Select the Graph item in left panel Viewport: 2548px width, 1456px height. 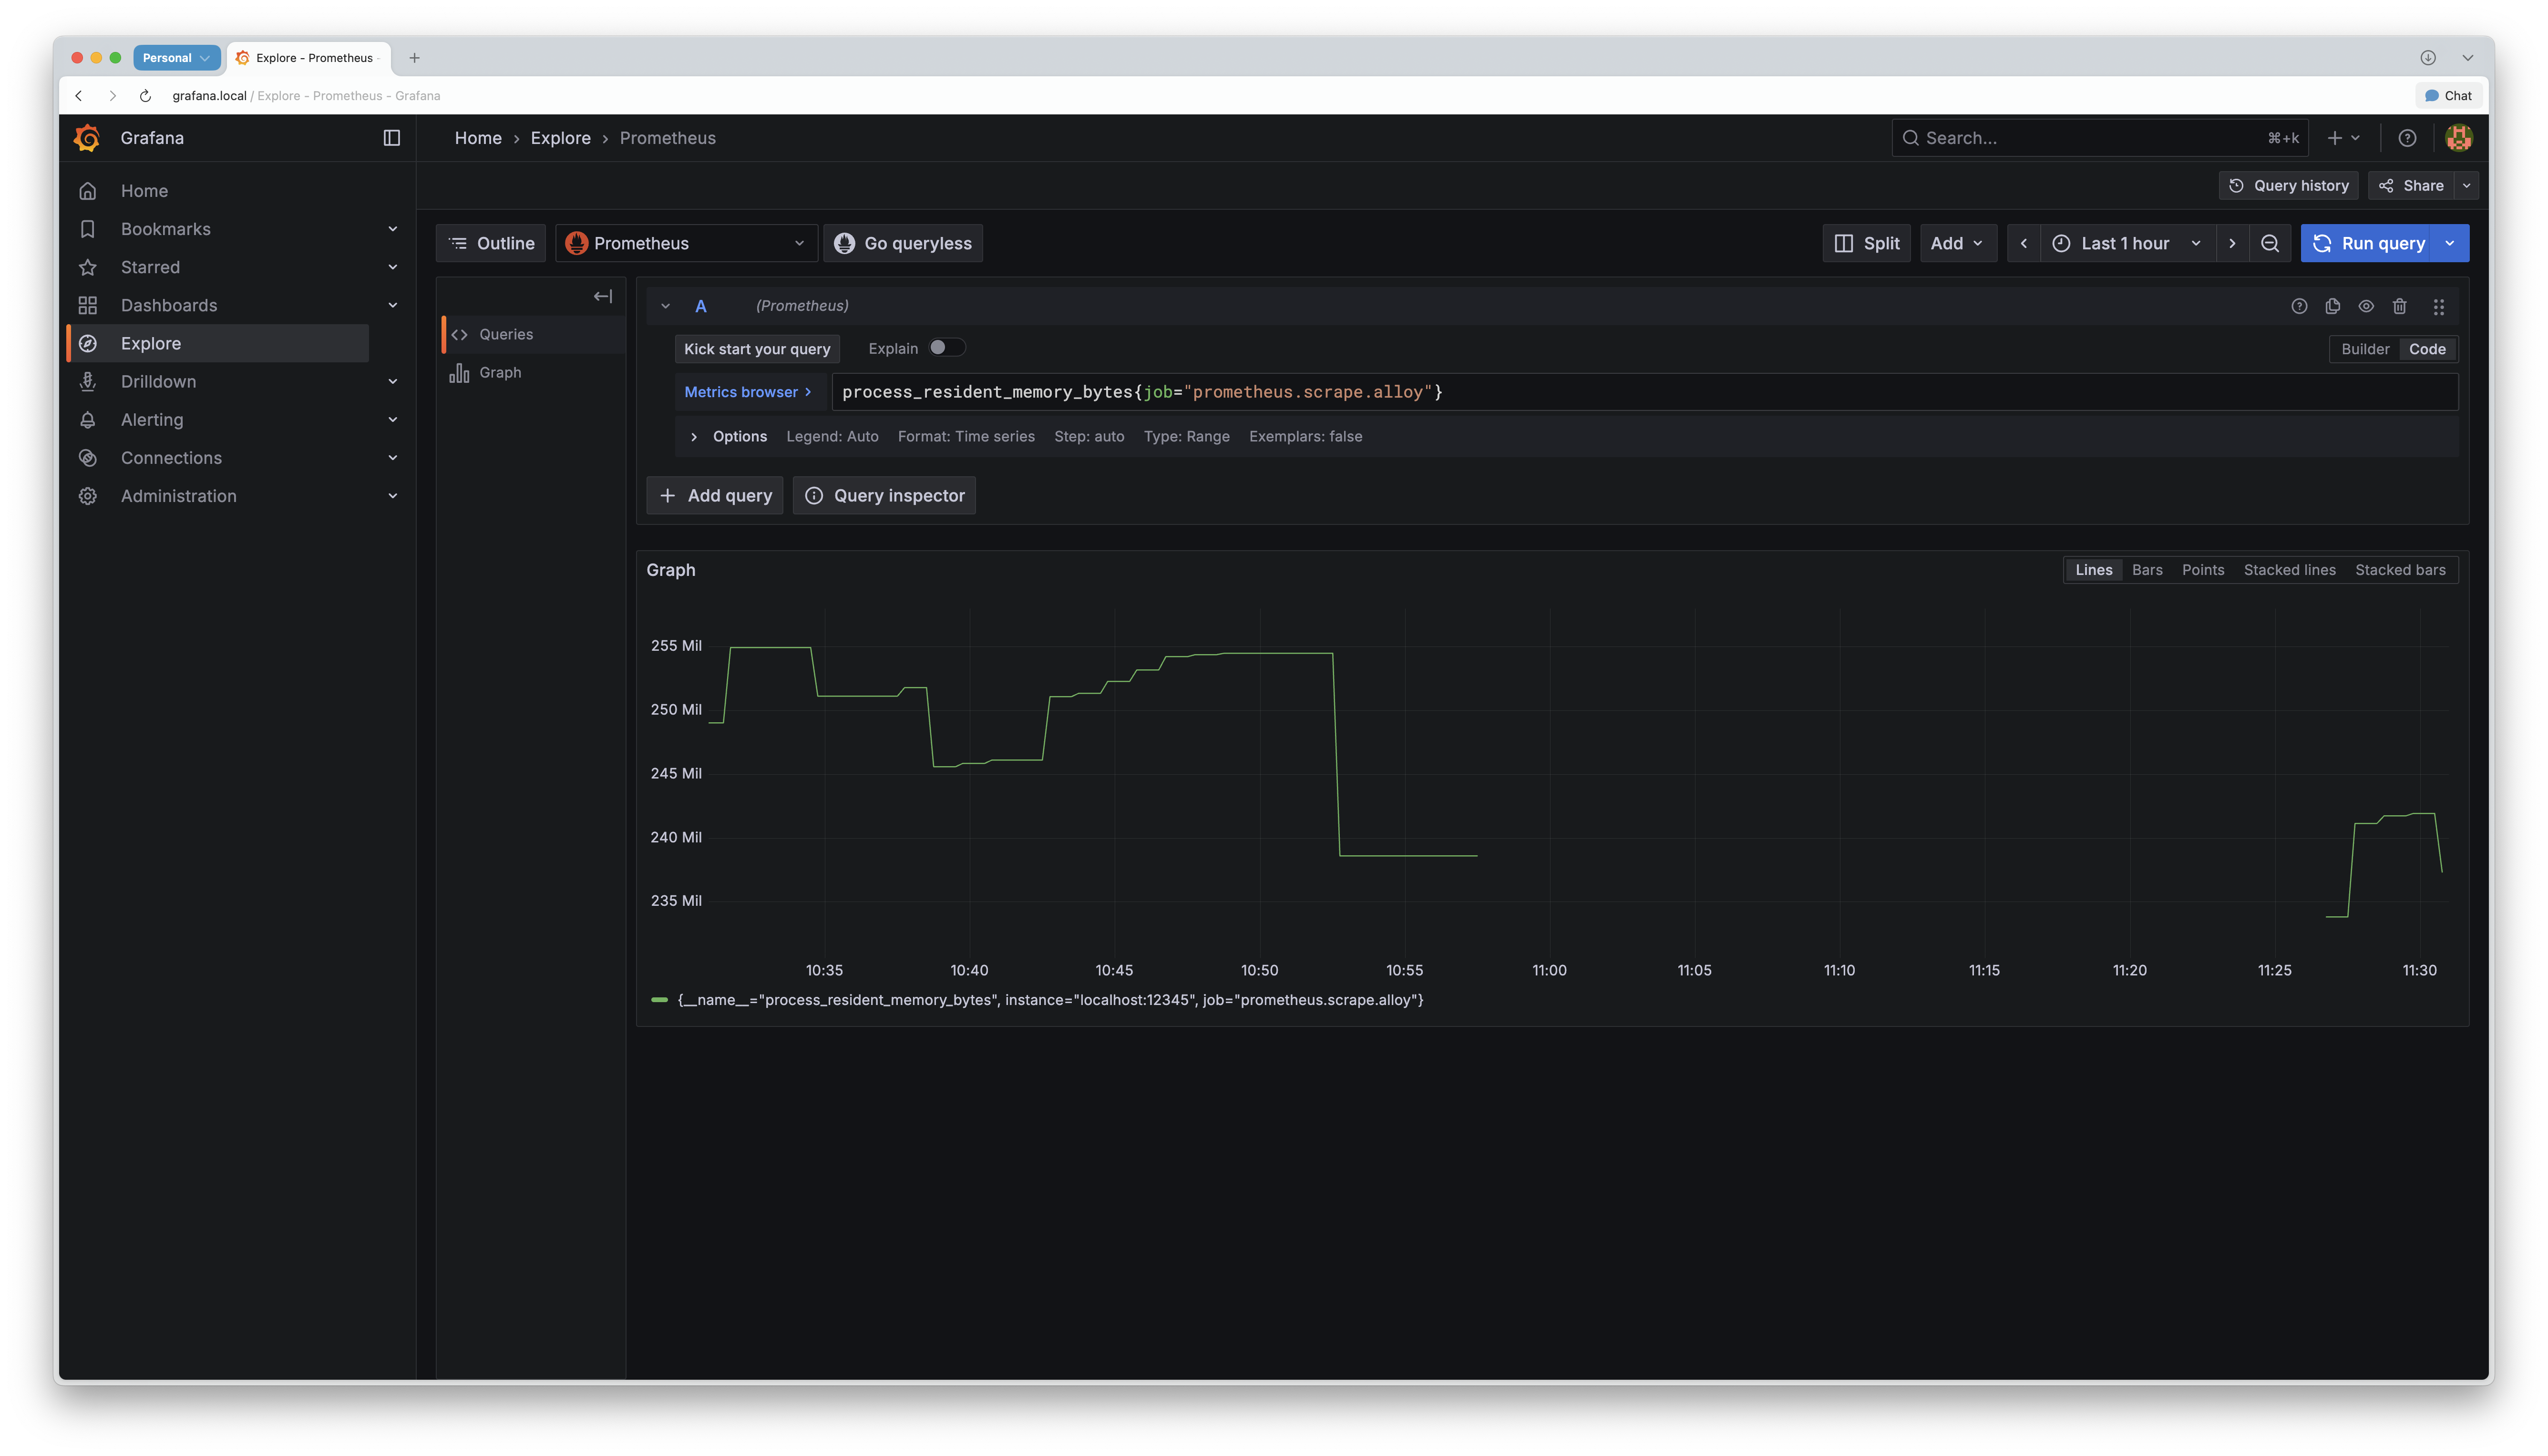tap(500, 371)
